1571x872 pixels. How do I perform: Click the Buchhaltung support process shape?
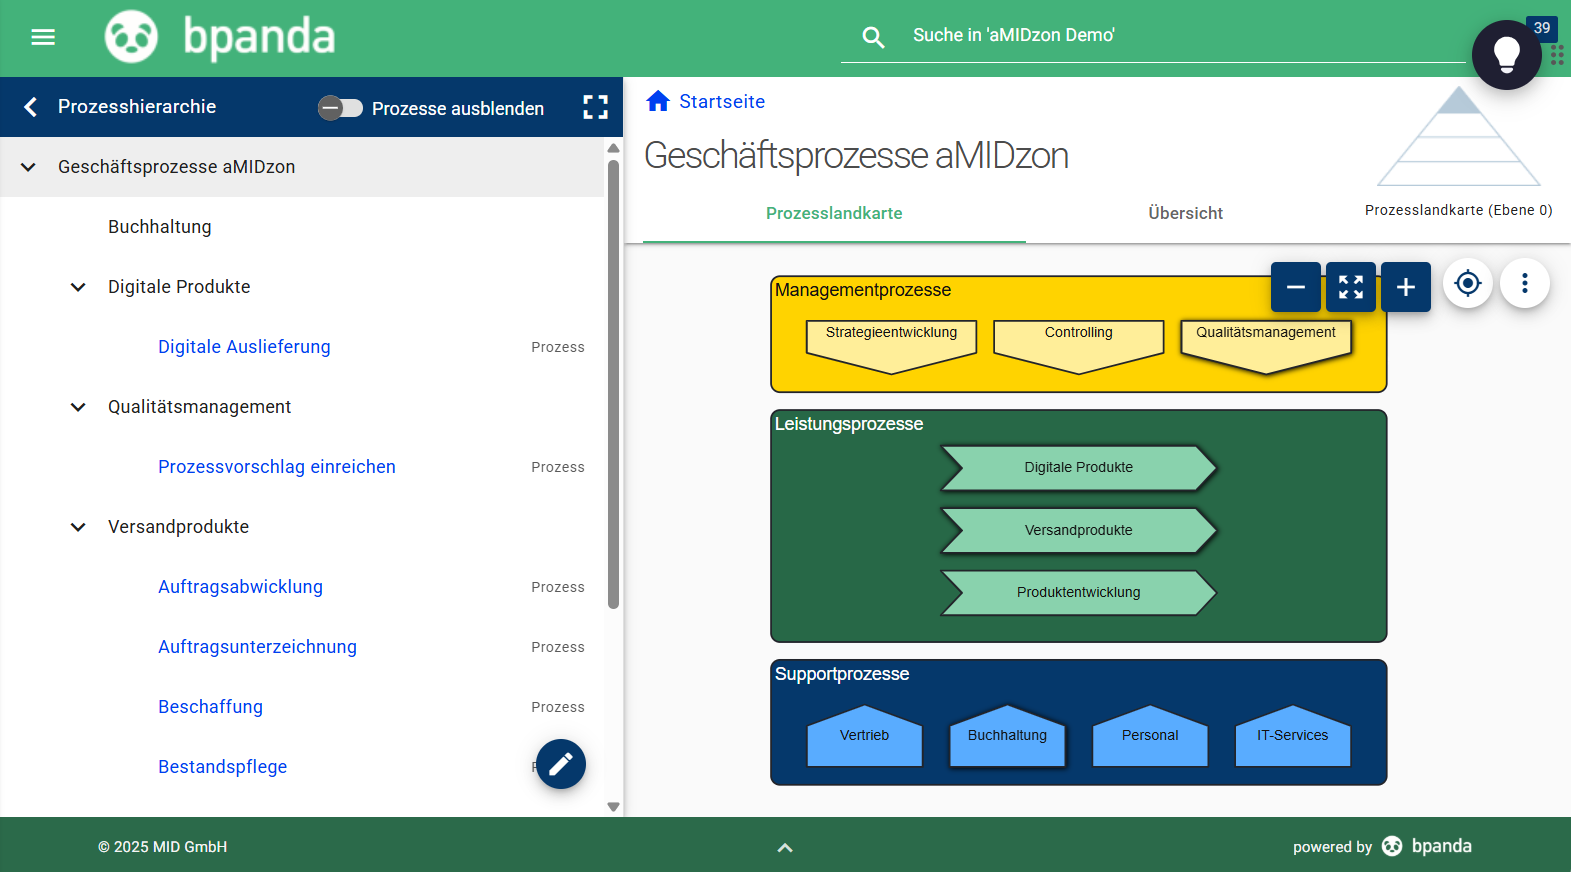click(x=1007, y=736)
